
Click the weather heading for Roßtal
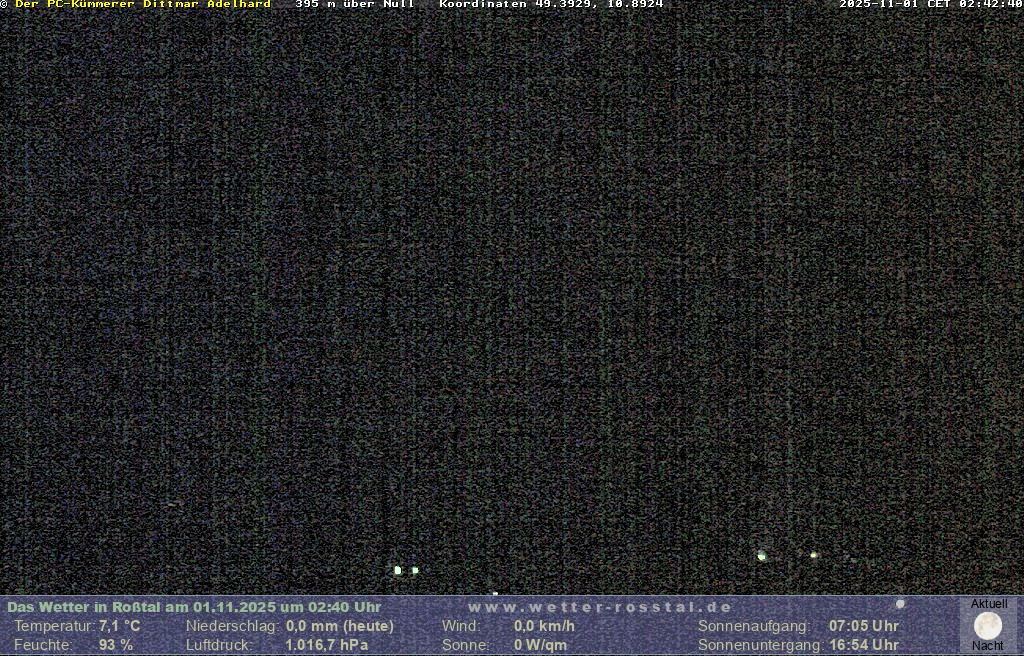(x=194, y=607)
